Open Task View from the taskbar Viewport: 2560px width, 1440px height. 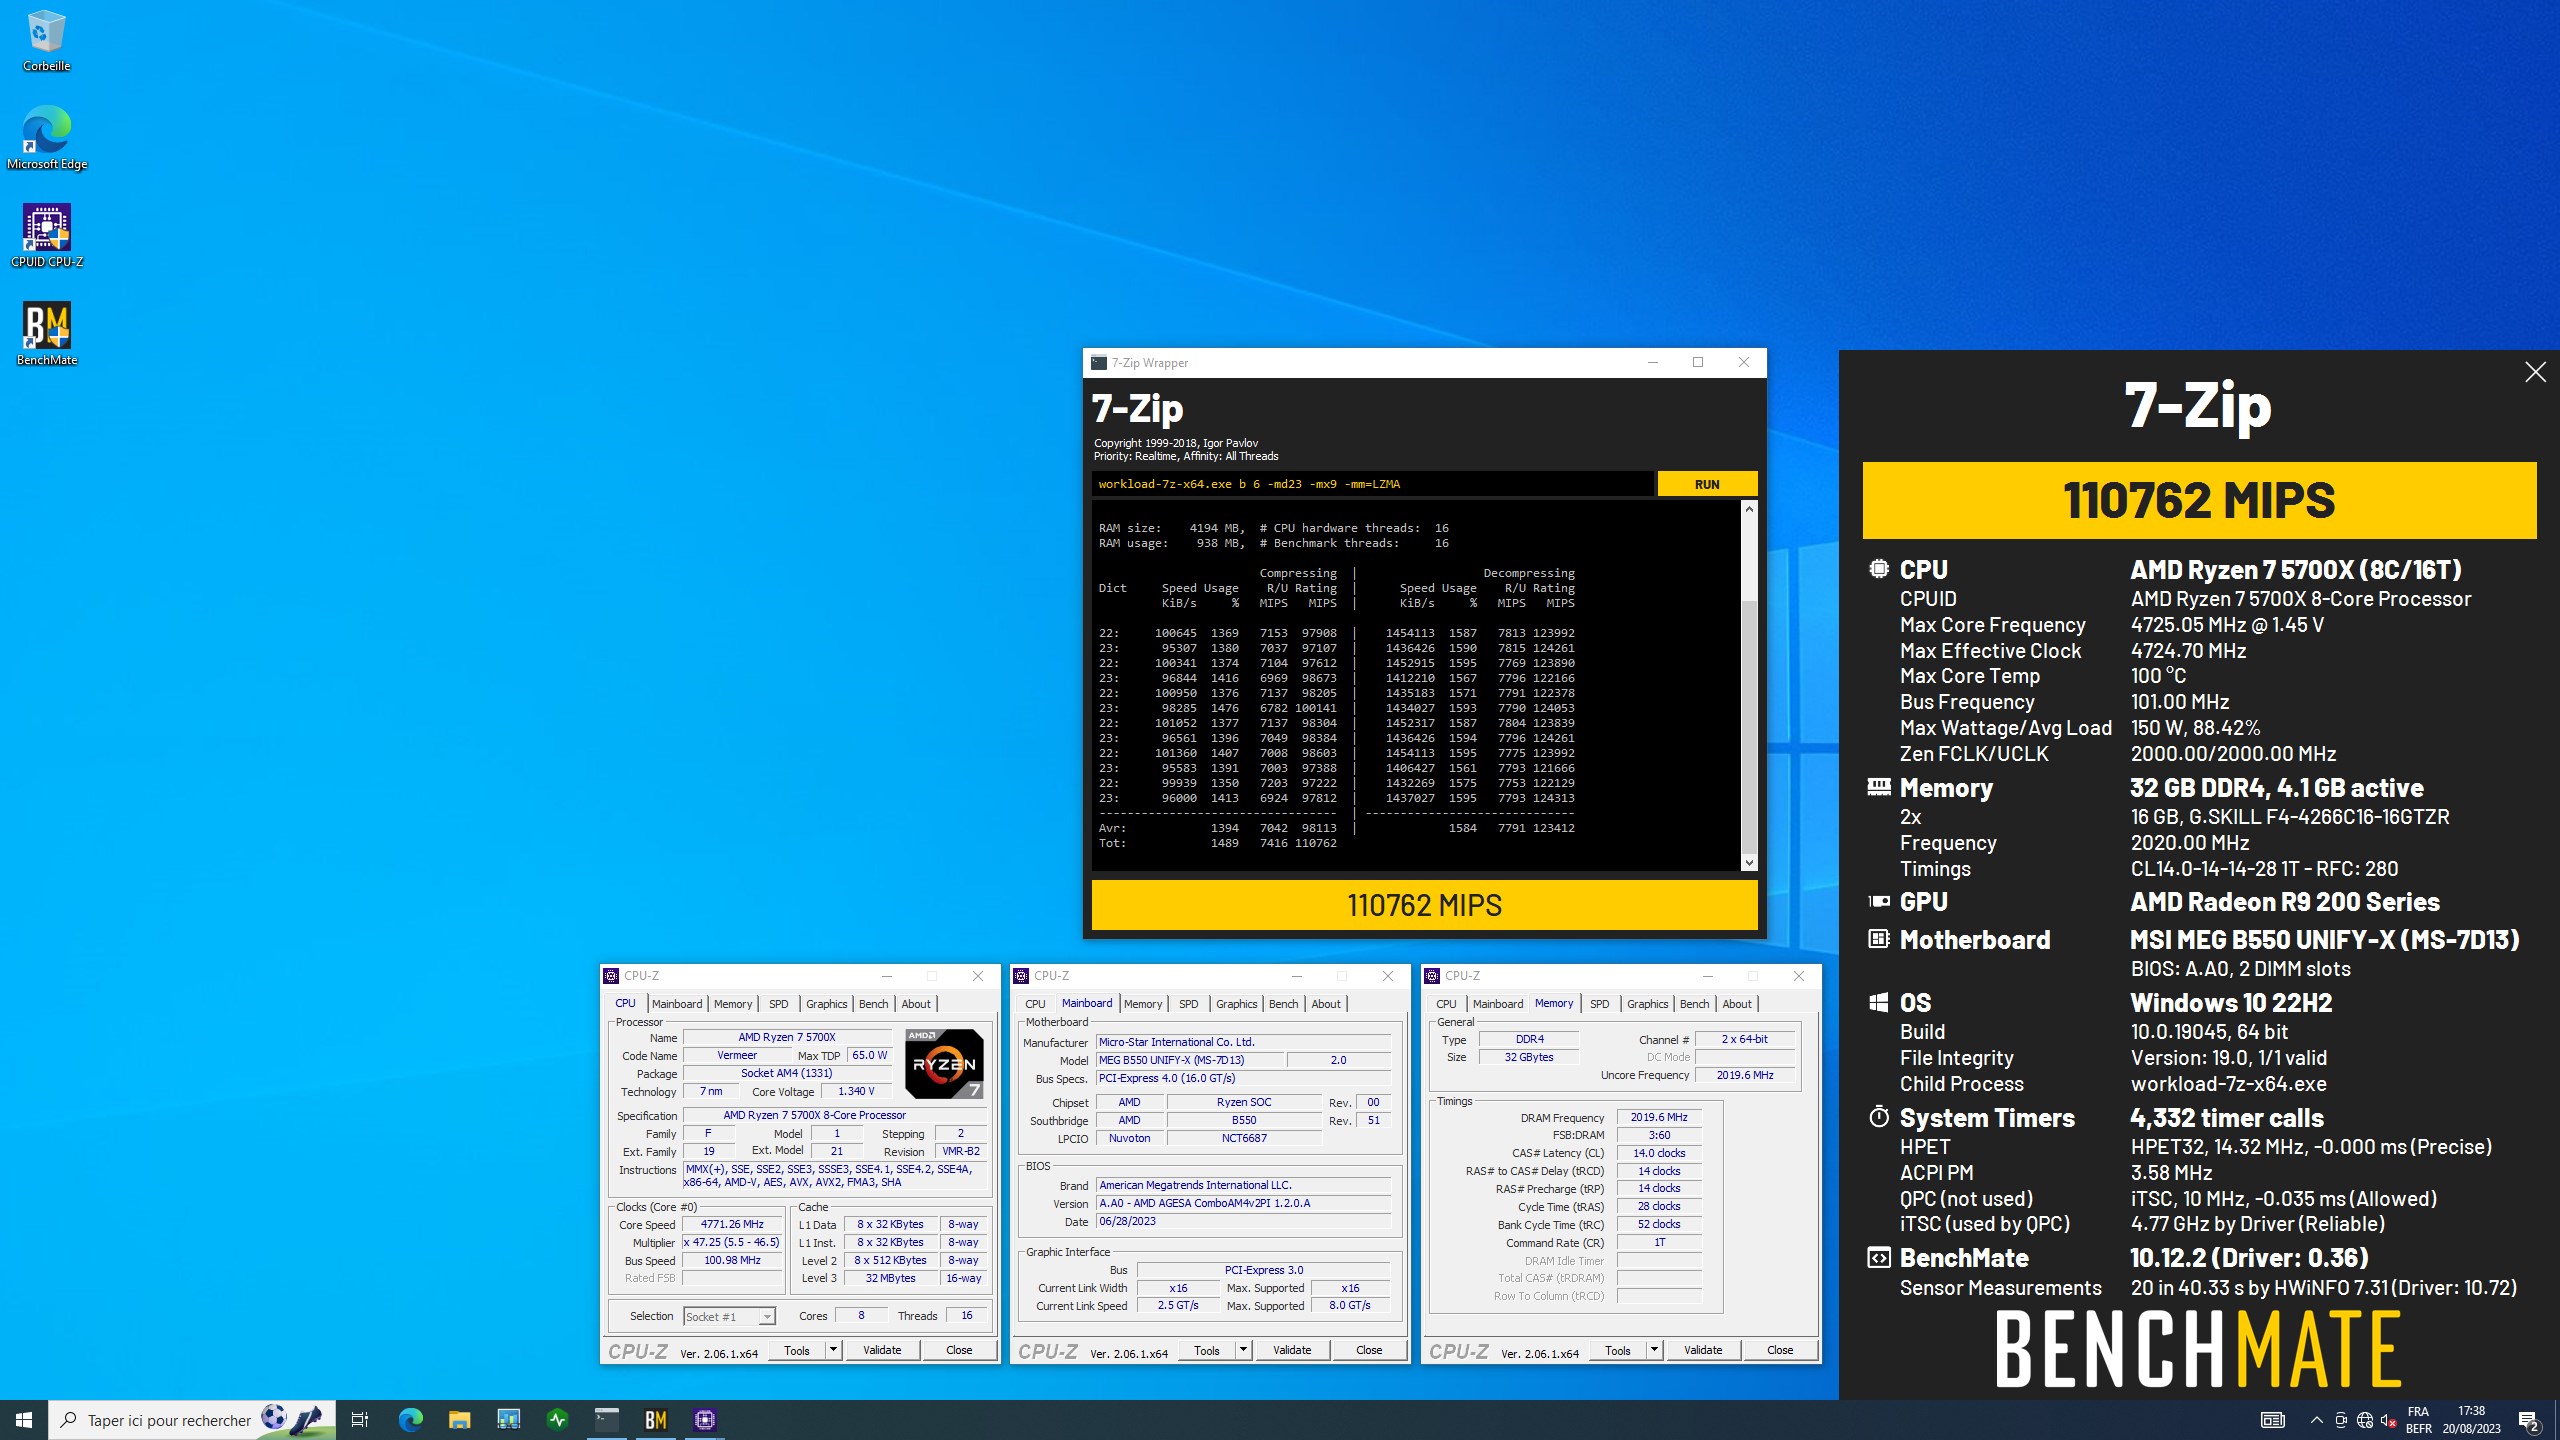[360, 1419]
